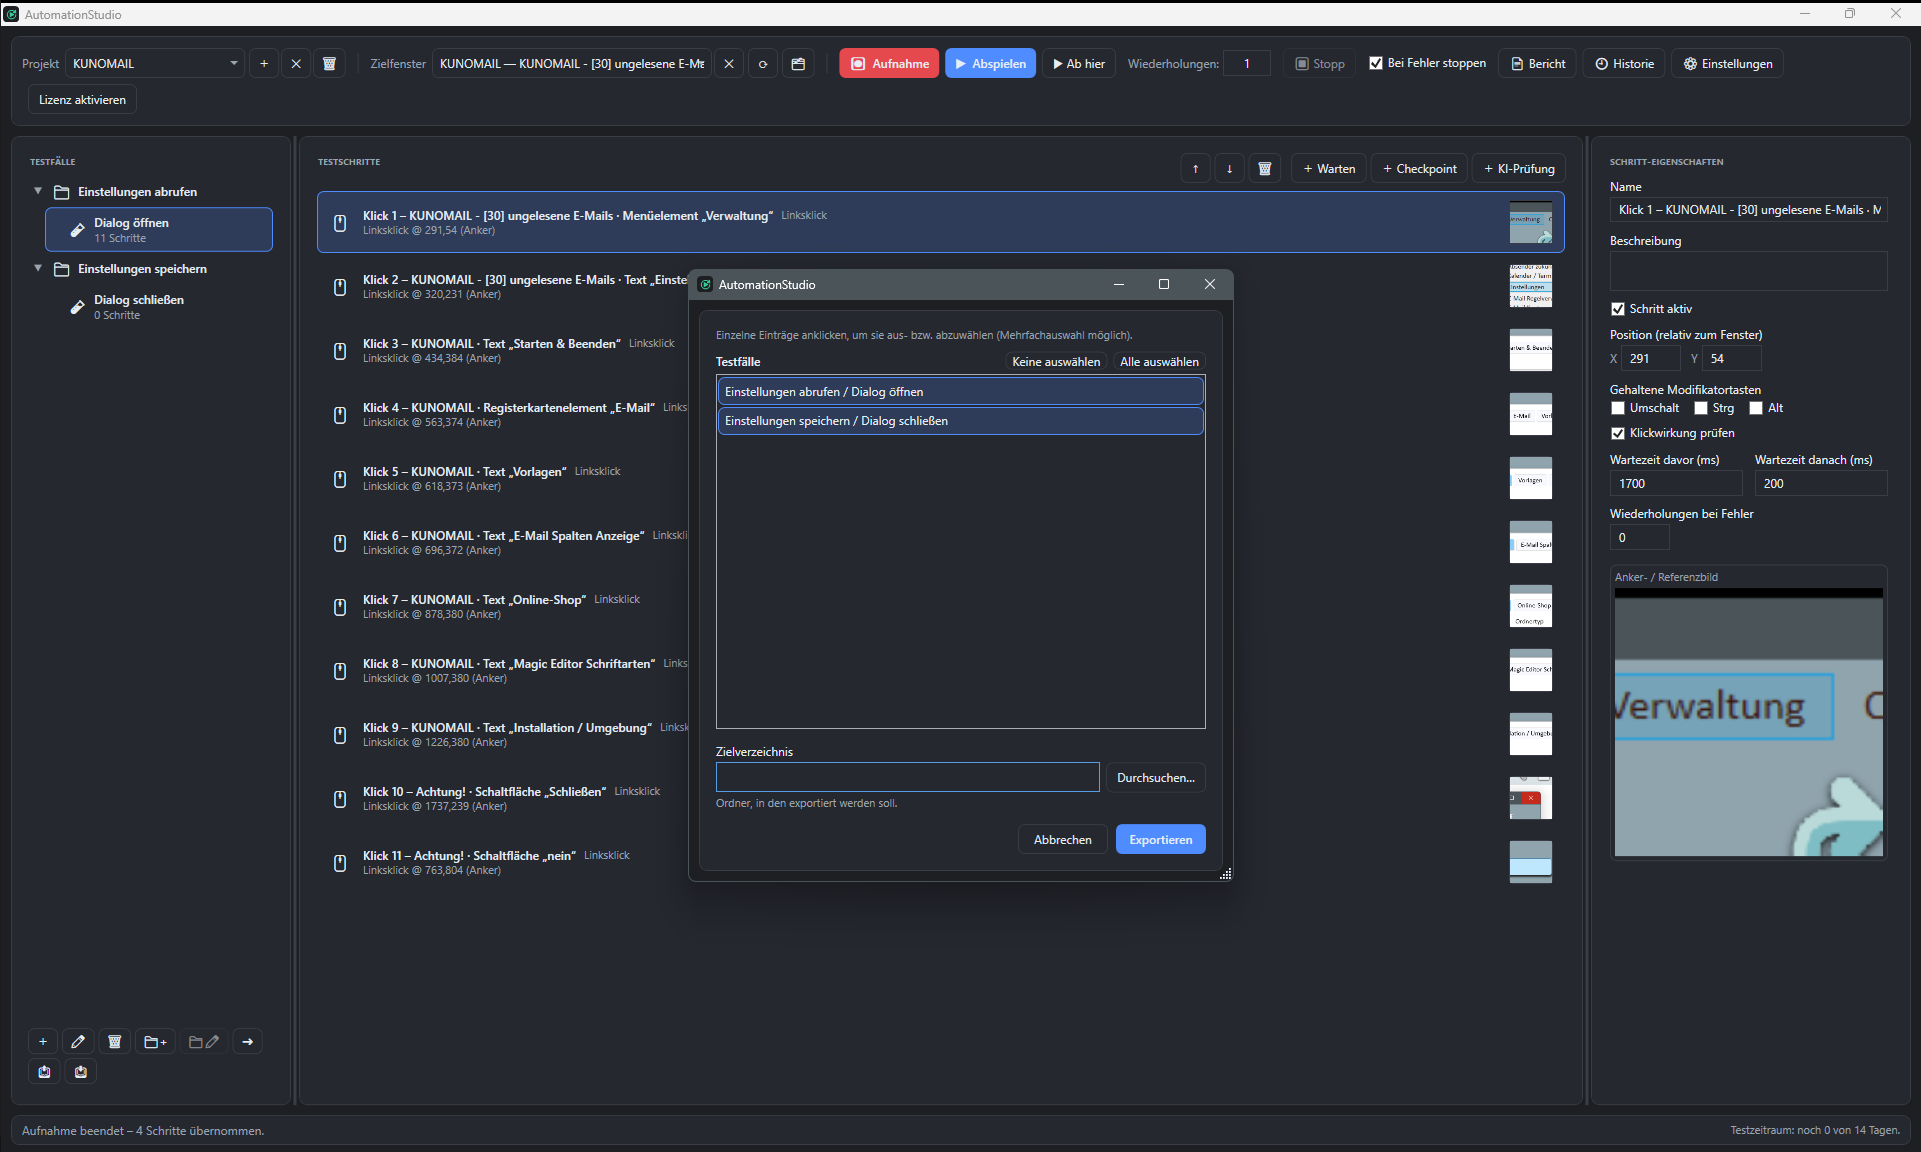Viewport: 1921px width, 1152px height.
Task: Refresh the Zielfenster window list
Action: pos(763,64)
